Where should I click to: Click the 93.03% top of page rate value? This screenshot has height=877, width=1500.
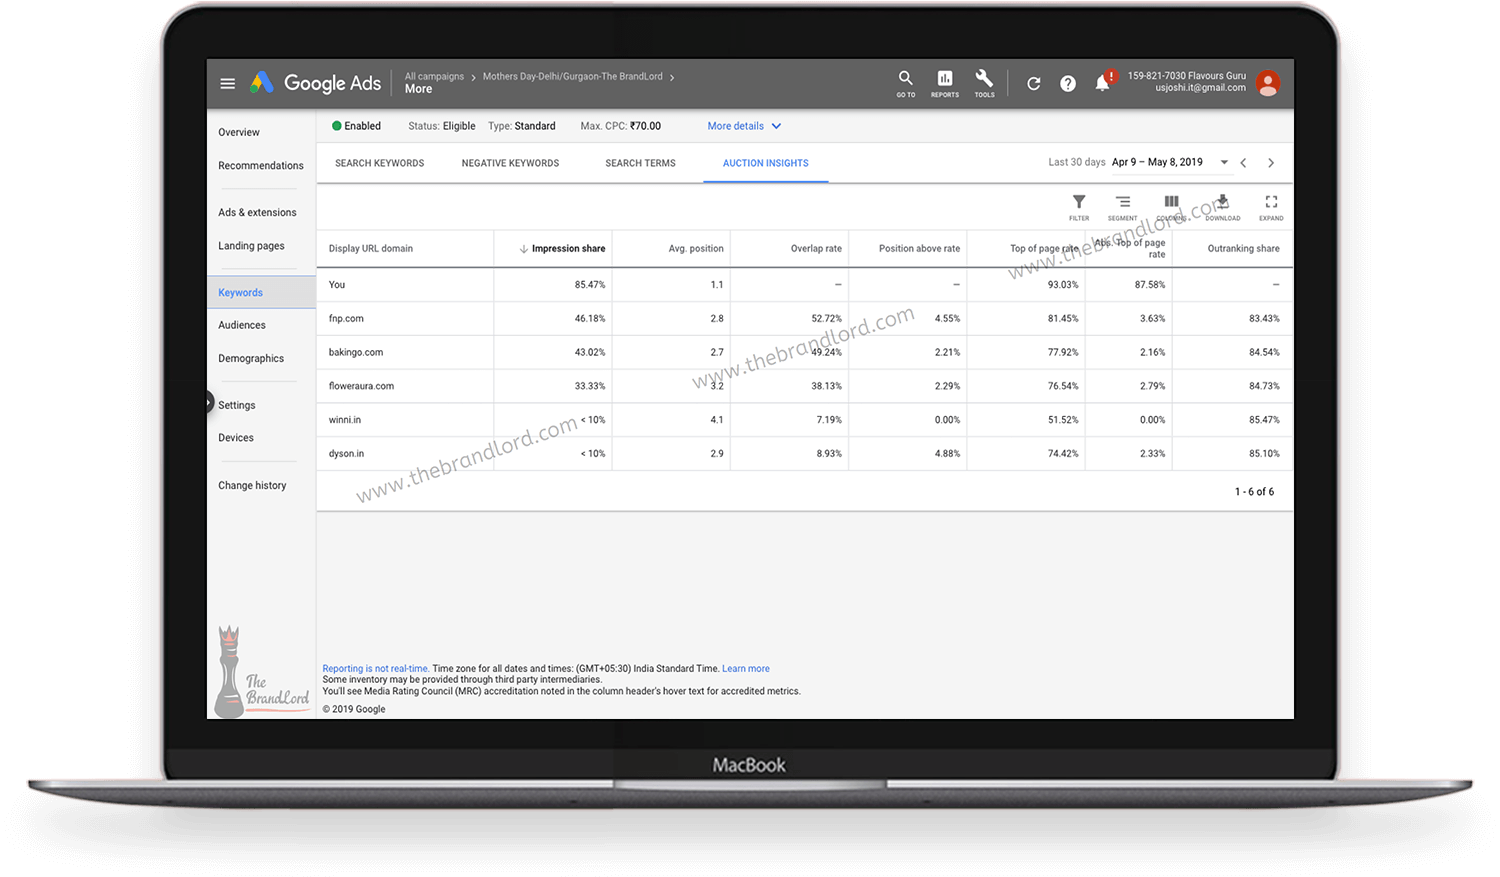coord(1063,285)
